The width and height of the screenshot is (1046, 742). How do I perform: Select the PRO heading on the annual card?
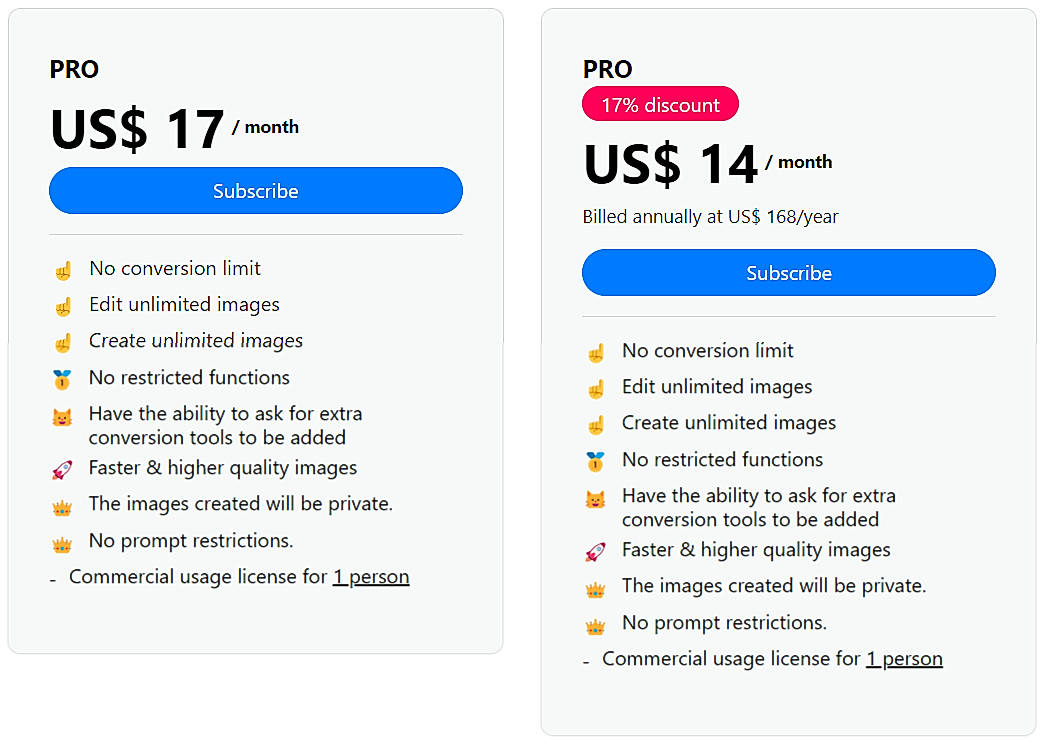tap(607, 69)
